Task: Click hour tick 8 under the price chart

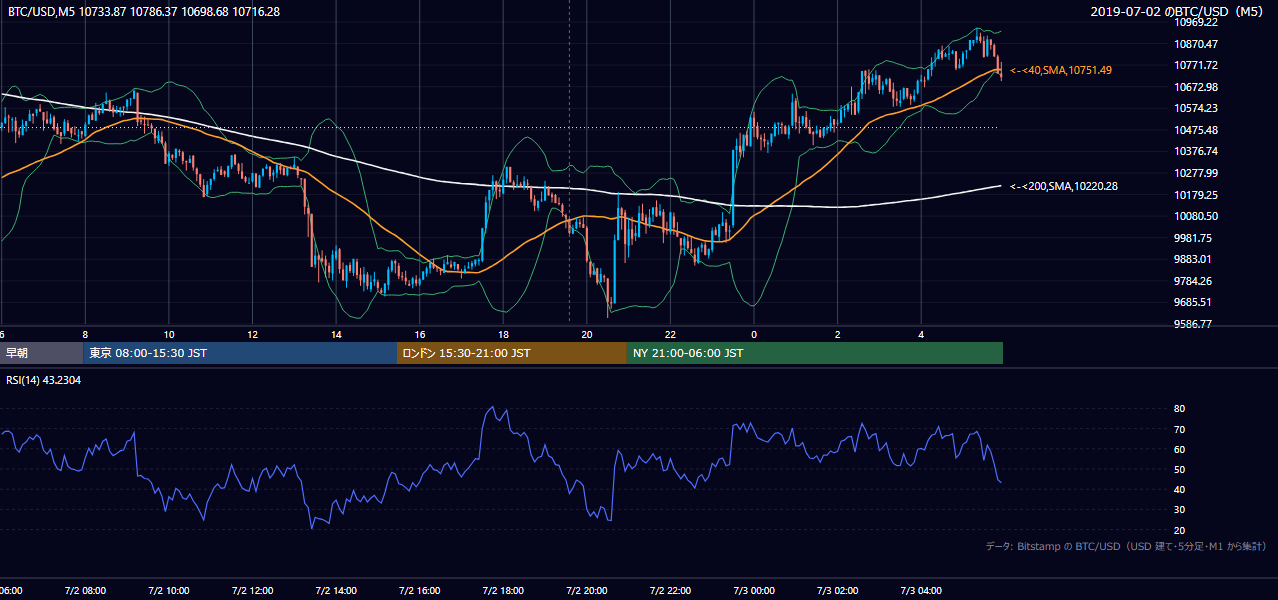Action: point(85,334)
